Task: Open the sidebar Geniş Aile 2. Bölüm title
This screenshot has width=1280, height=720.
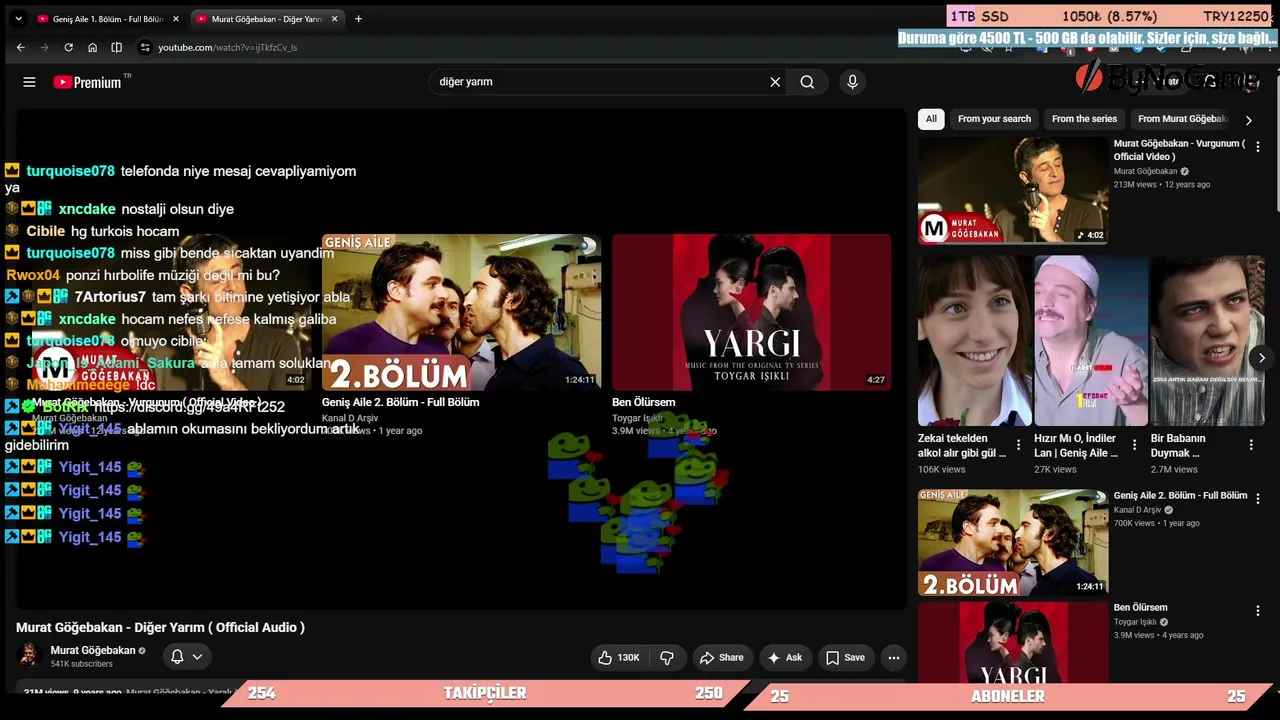Action: [1180, 496]
